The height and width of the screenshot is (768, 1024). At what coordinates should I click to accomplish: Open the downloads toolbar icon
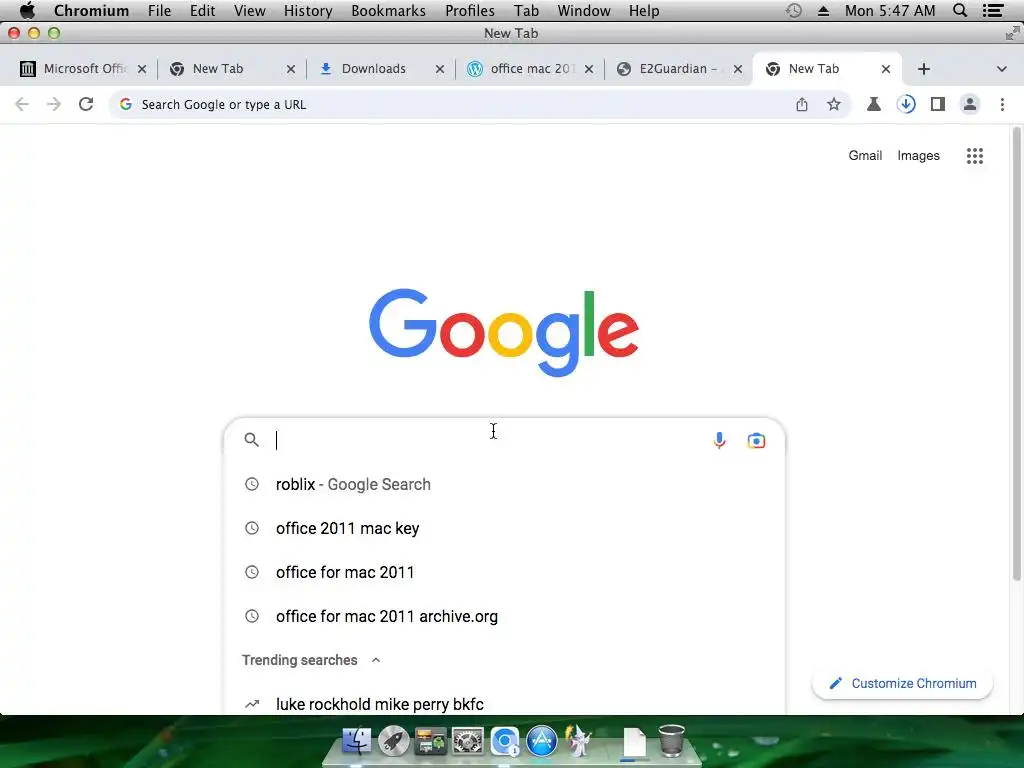click(x=906, y=104)
